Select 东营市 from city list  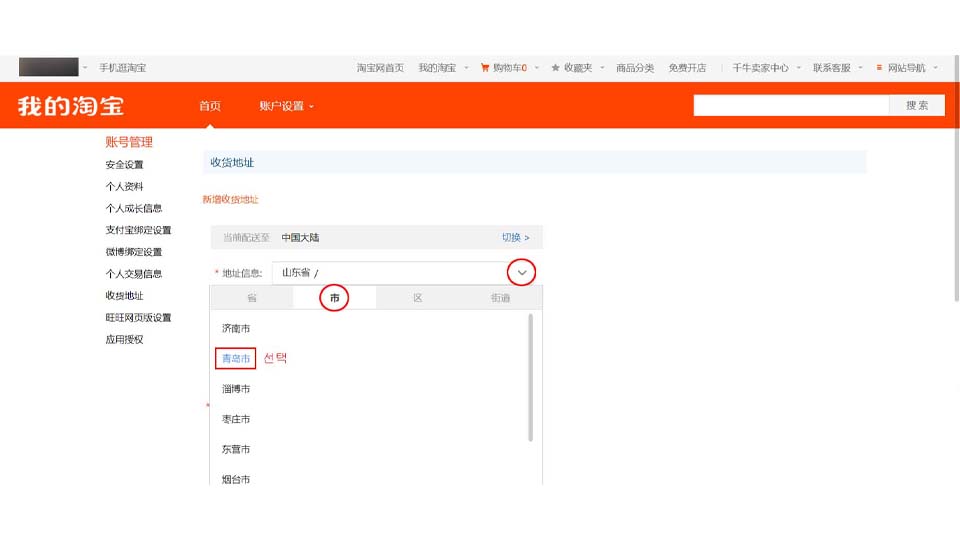click(236, 449)
